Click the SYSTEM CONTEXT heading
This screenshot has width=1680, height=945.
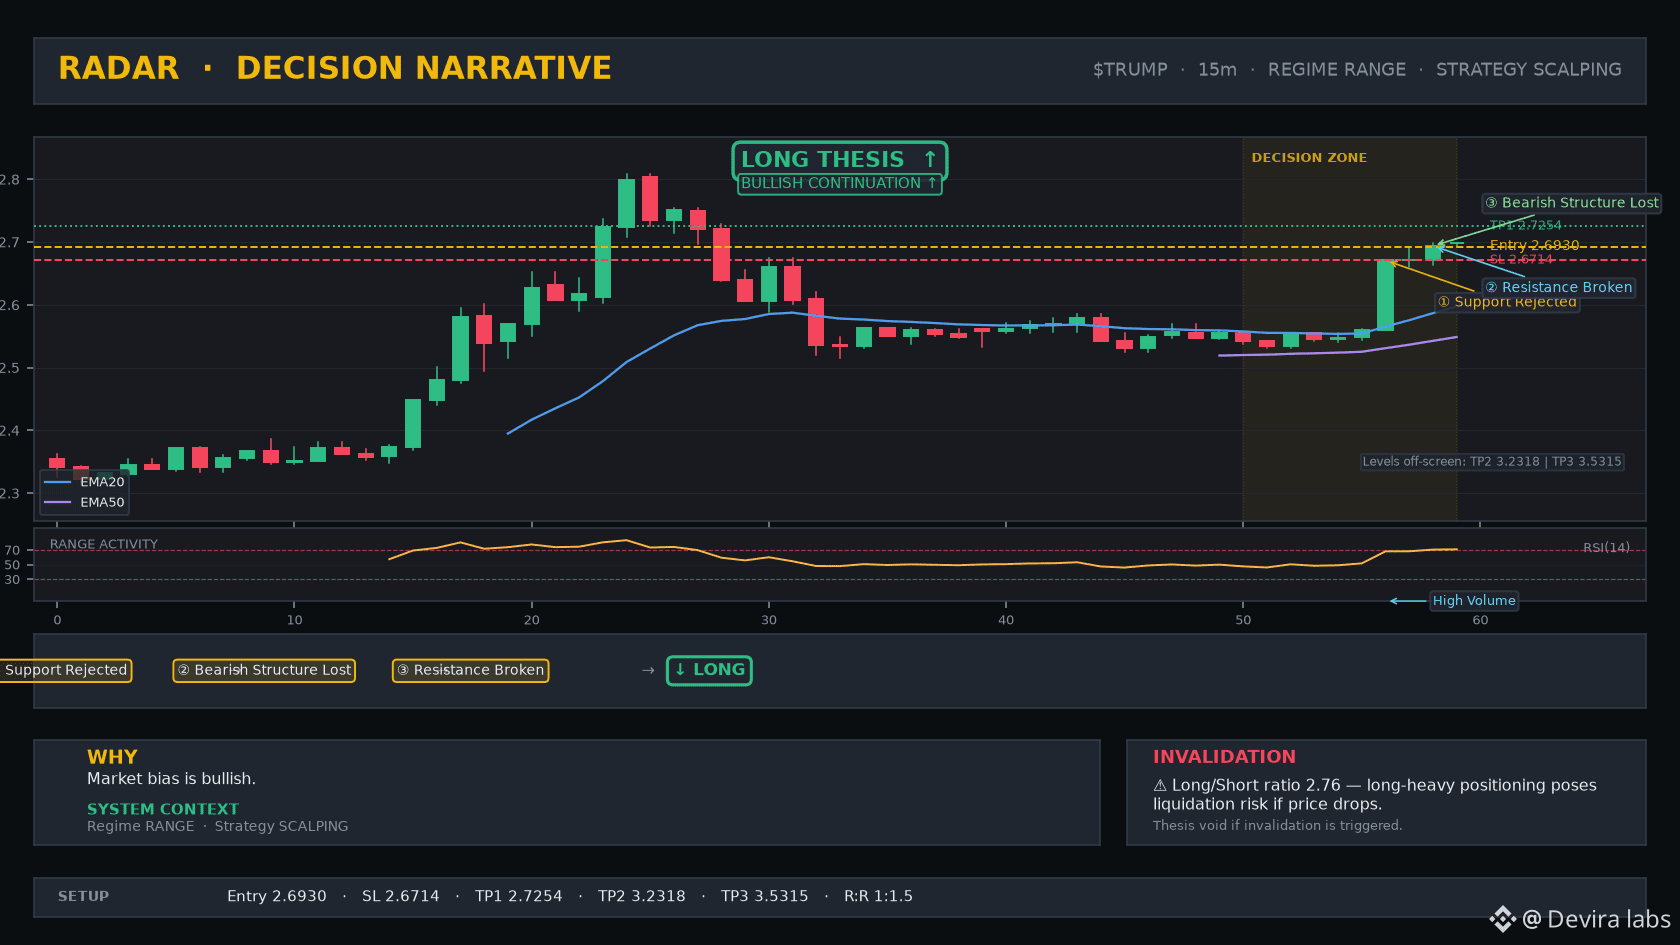[x=163, y=809]
